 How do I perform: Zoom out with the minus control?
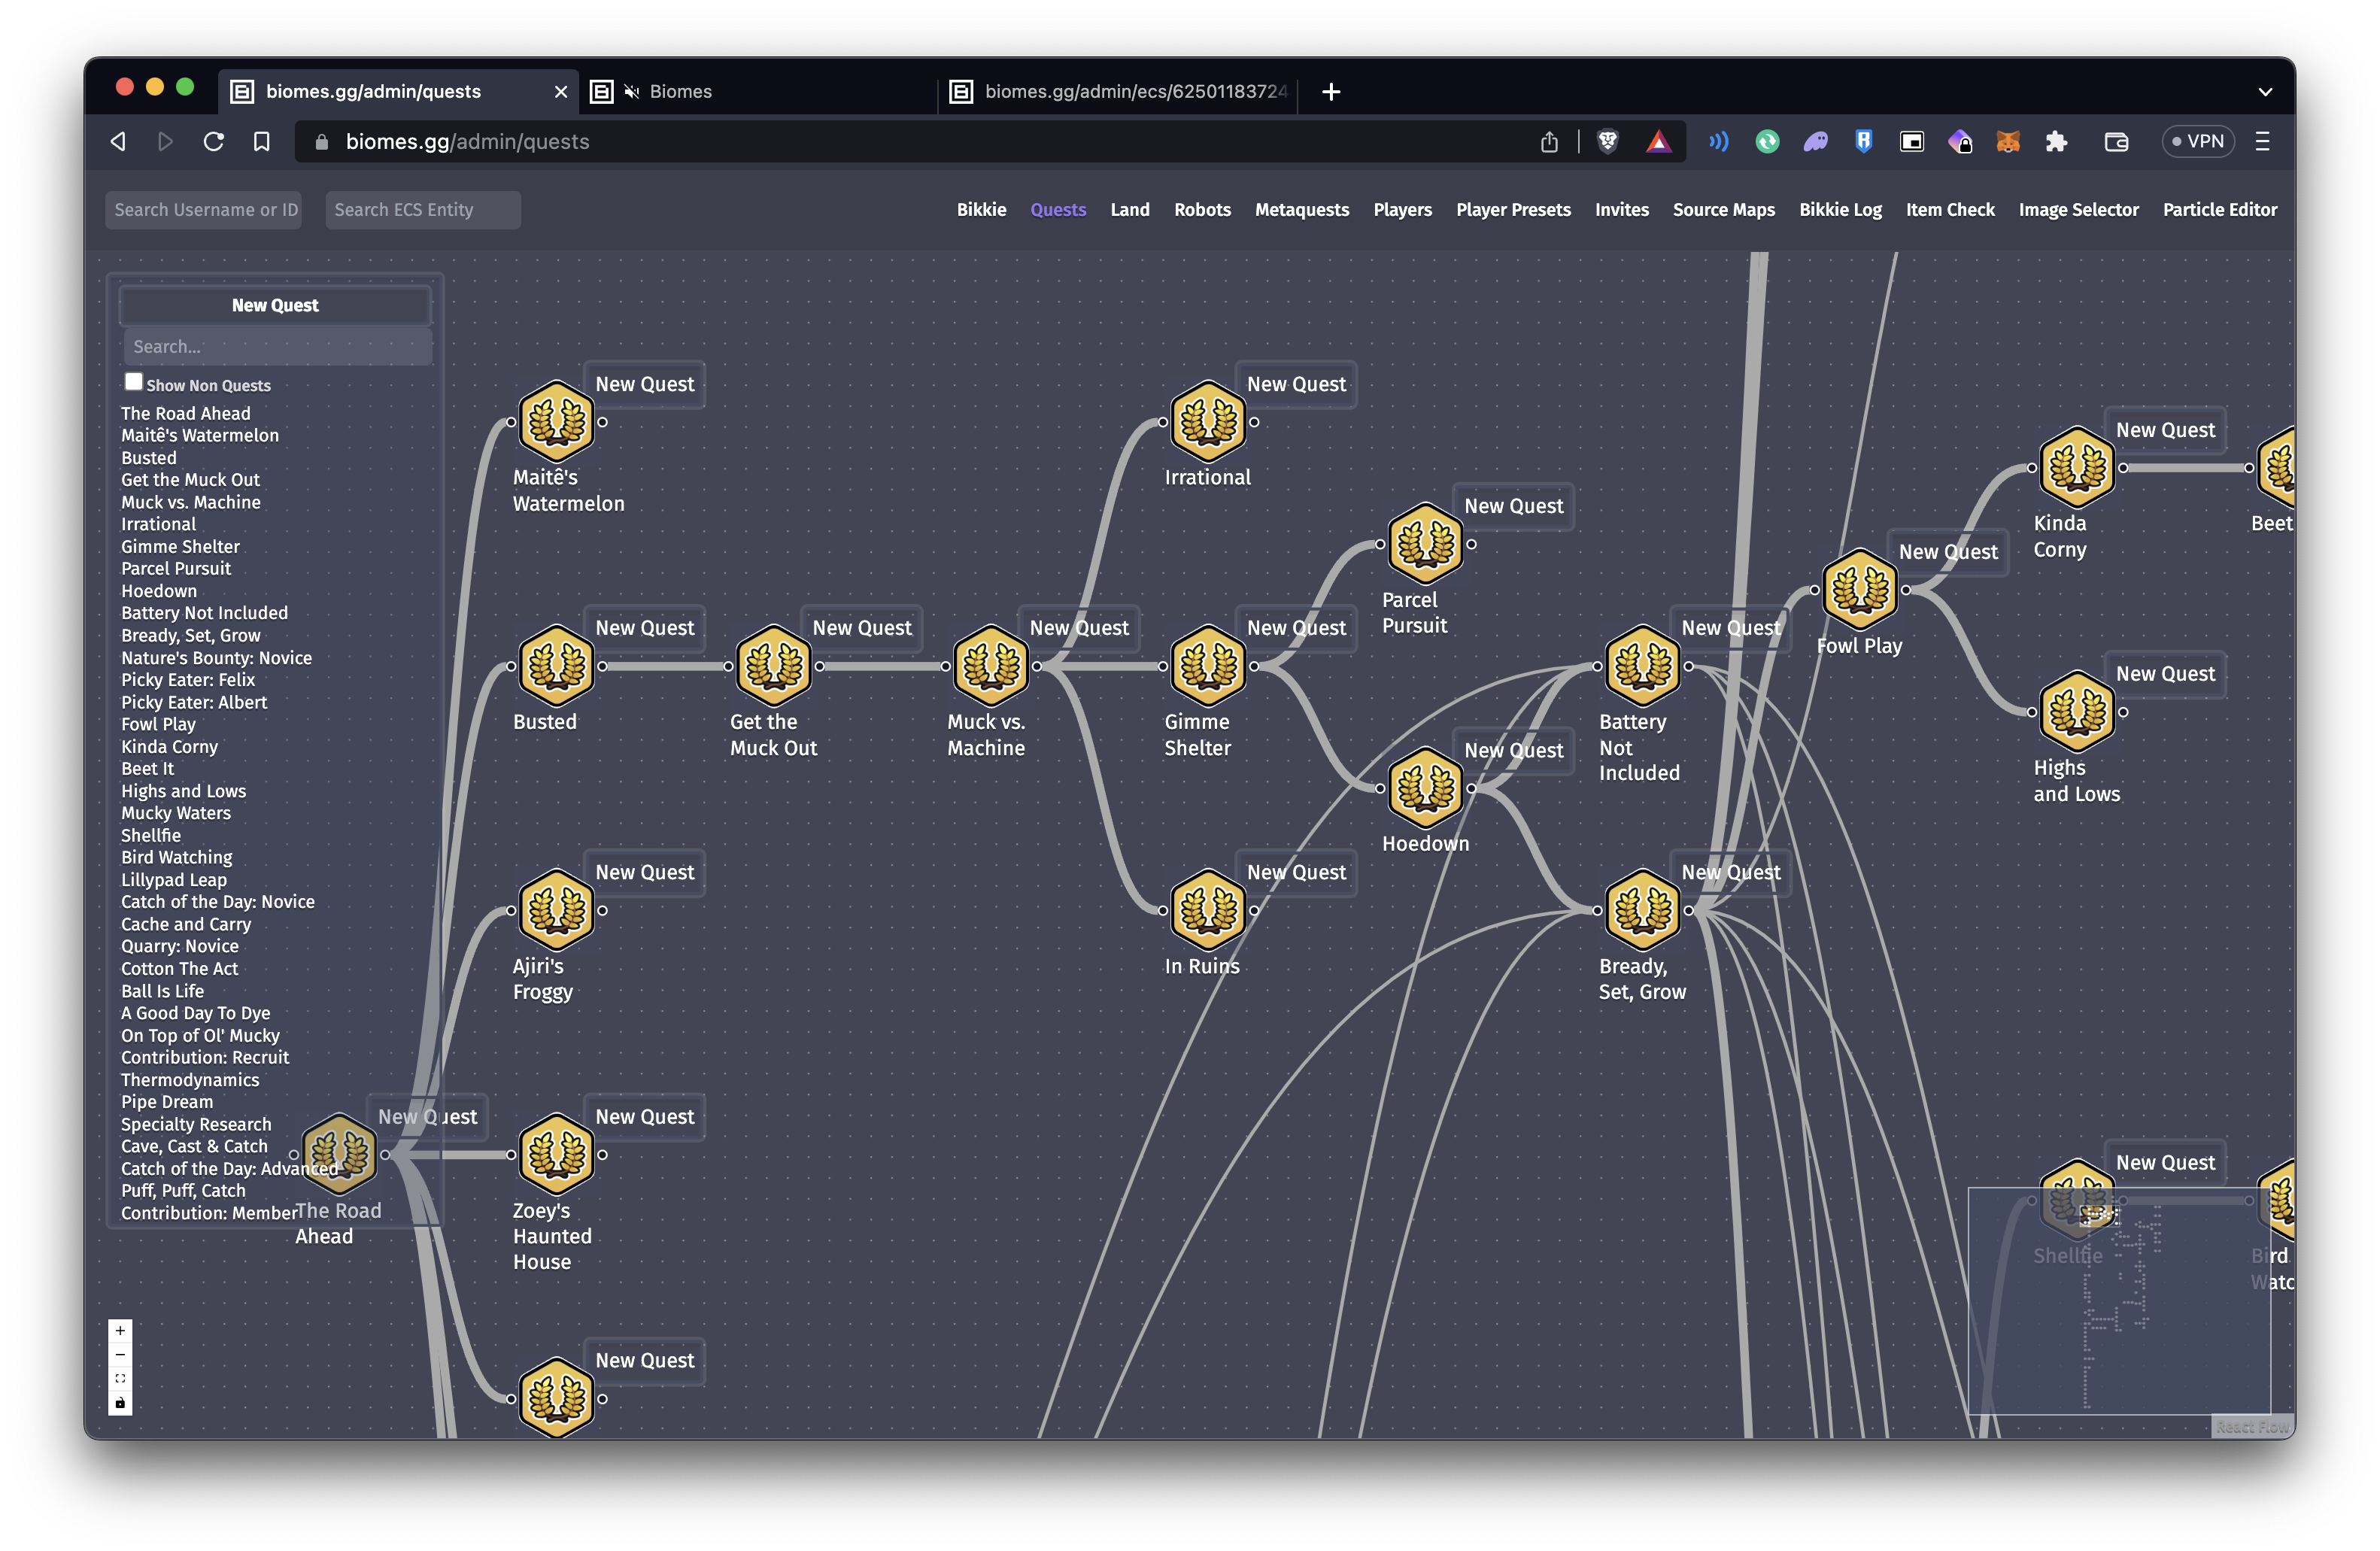[120, 1355]
